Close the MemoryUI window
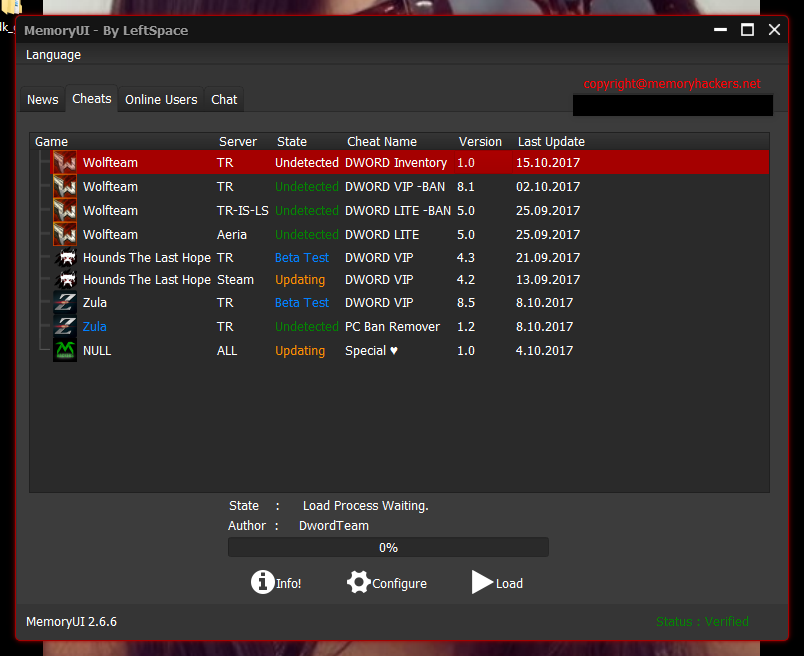This screenshot has height=656, width=804. [x=774, y=30]
